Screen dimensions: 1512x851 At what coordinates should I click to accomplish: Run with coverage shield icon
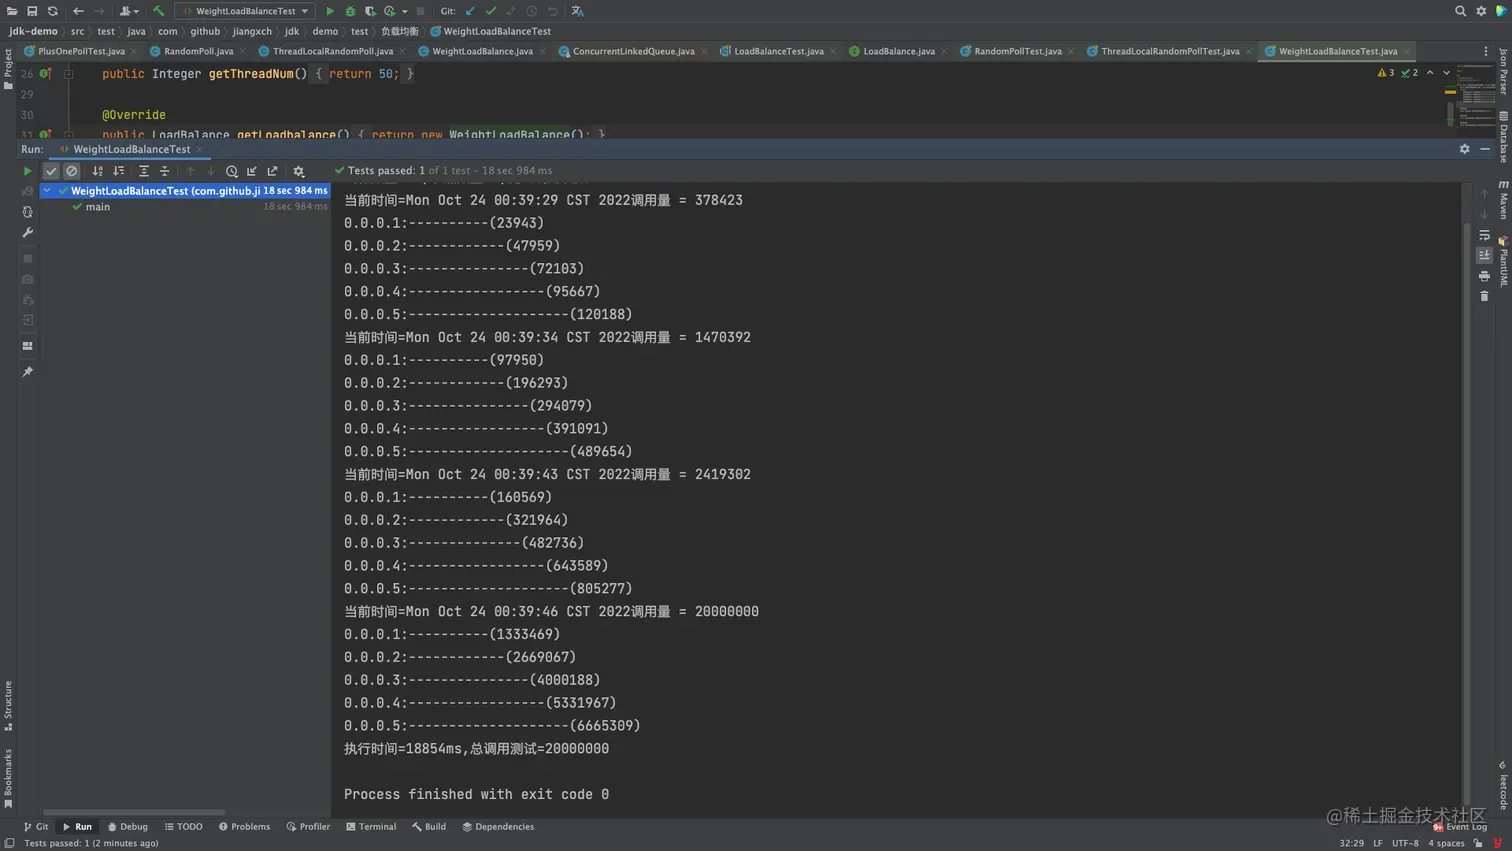(x=370, y=11)
